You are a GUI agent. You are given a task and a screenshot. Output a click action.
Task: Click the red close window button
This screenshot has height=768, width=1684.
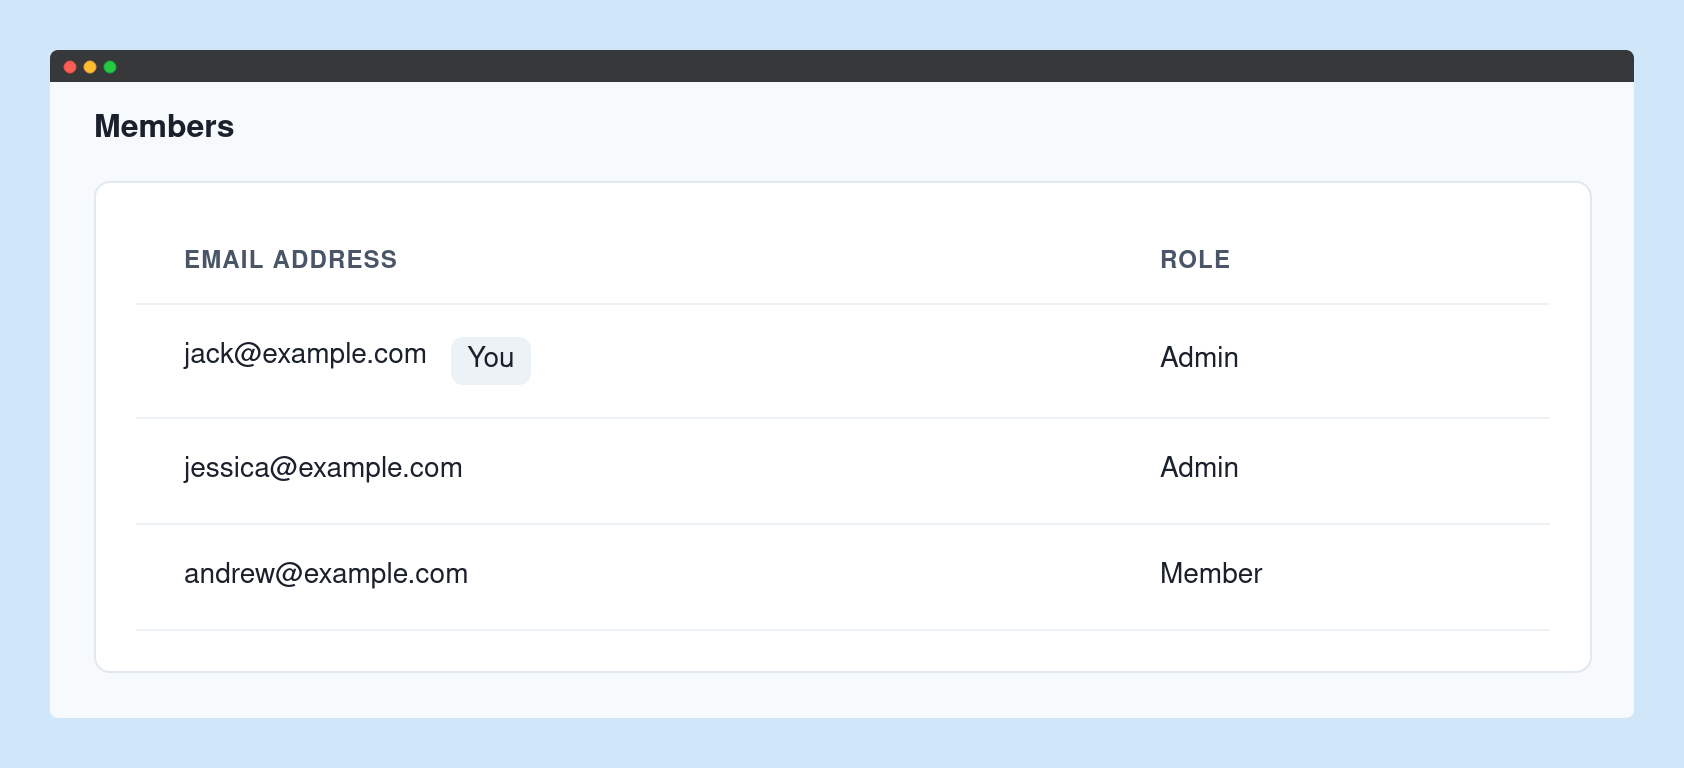click(x=70, y=67)
